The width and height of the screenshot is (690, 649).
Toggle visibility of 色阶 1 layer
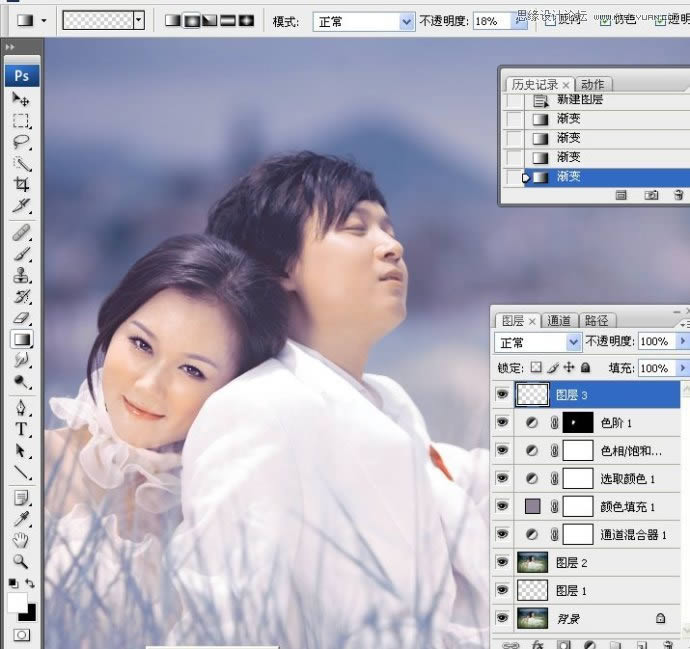[502, 423]
